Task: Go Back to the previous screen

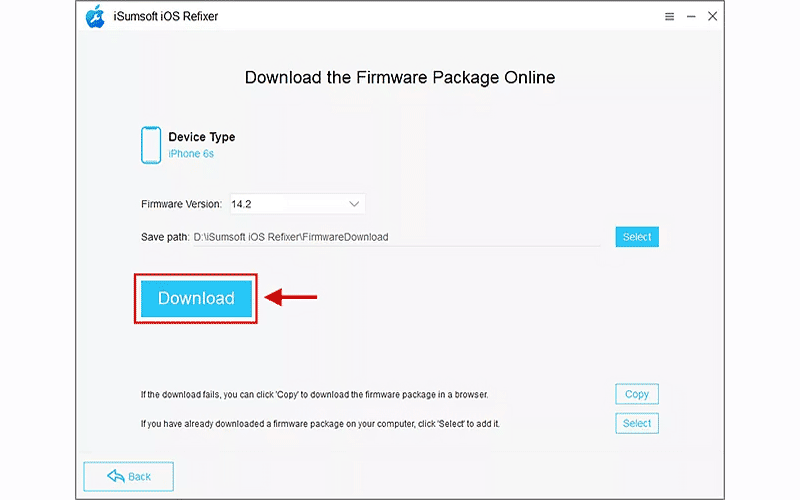Action: tap(129, 477)
